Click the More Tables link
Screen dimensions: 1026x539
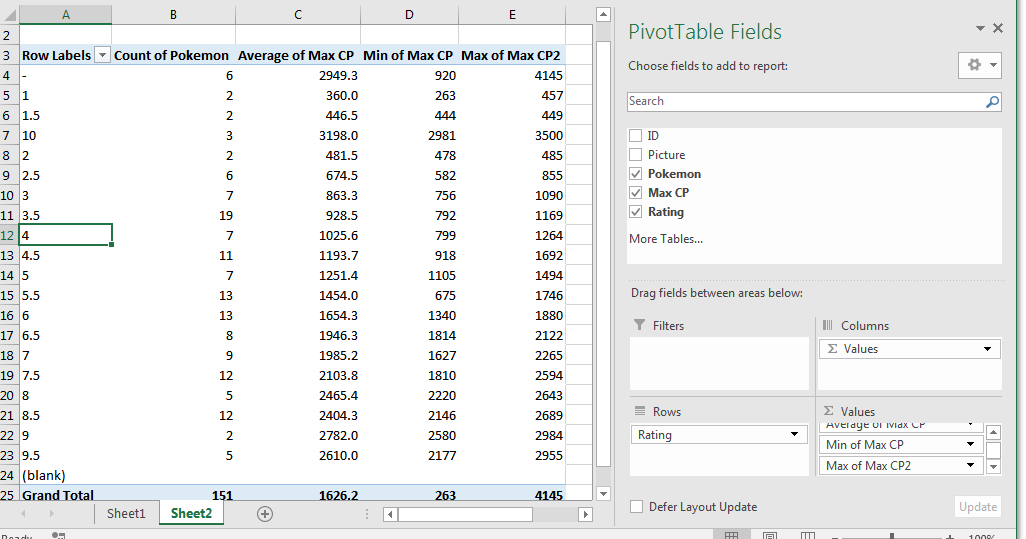click(x=665, y=239)
